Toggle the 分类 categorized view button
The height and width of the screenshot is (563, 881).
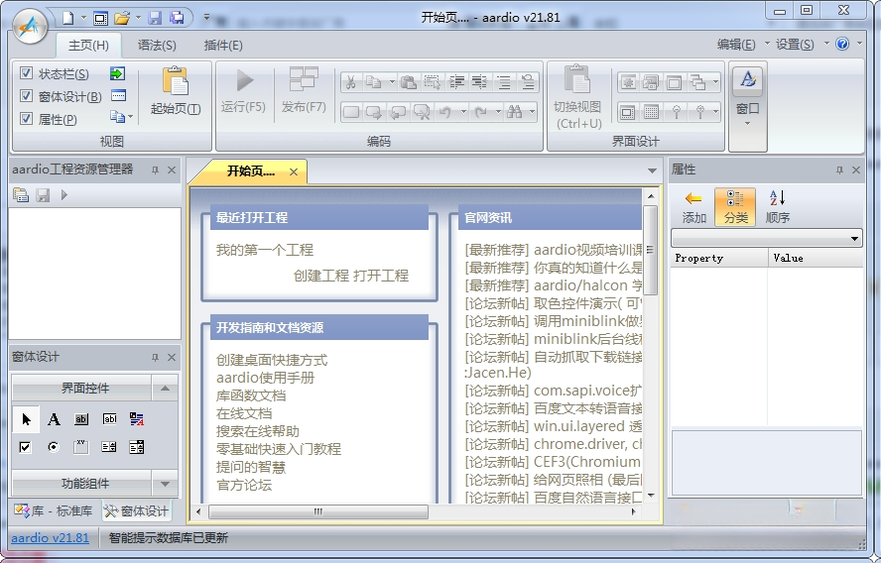click(x=735, y=207)
